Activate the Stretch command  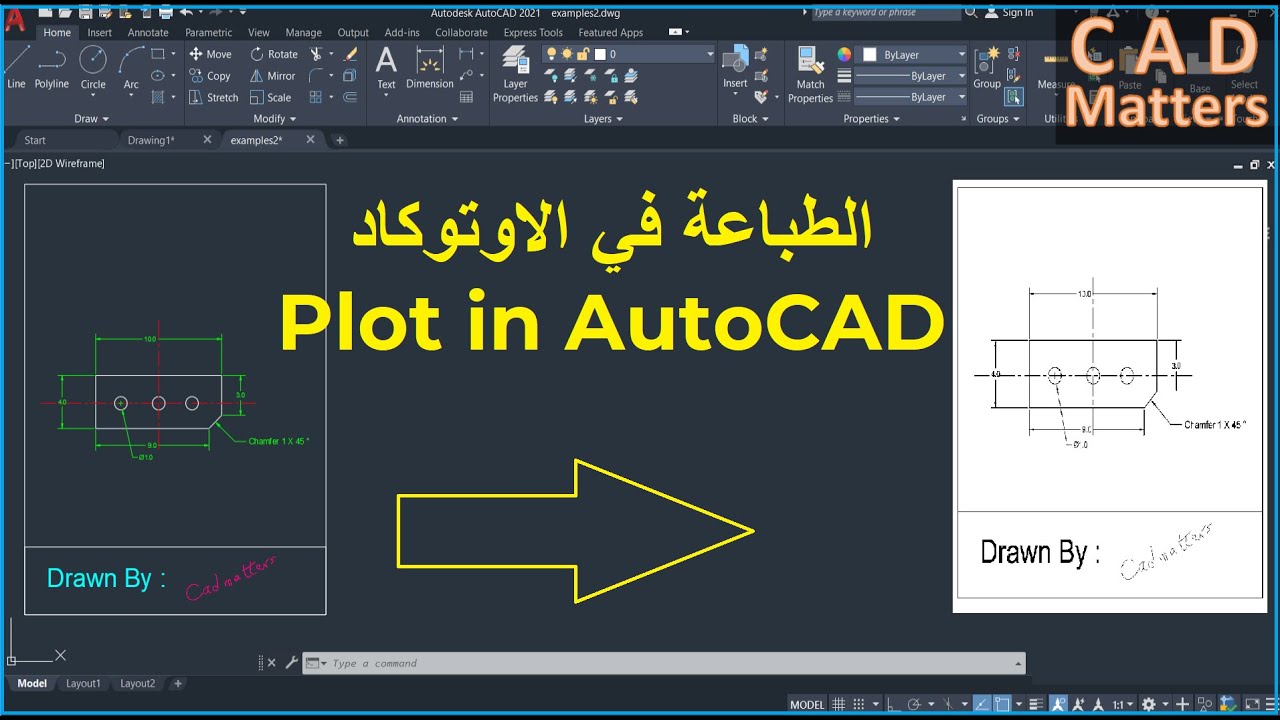tap(214, 97)
